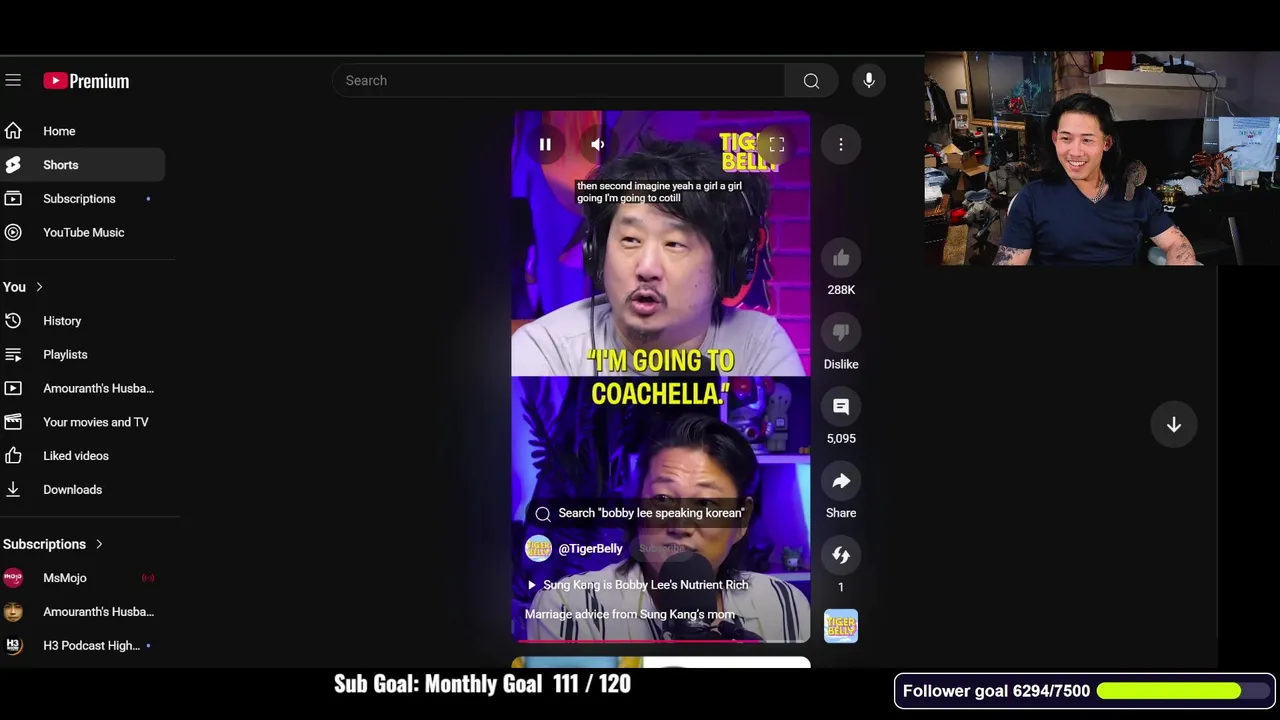Click Short title Marriage advice from Sung Kang's mom
Viewport: 1280px width, 720px height.
coord(630,615)
